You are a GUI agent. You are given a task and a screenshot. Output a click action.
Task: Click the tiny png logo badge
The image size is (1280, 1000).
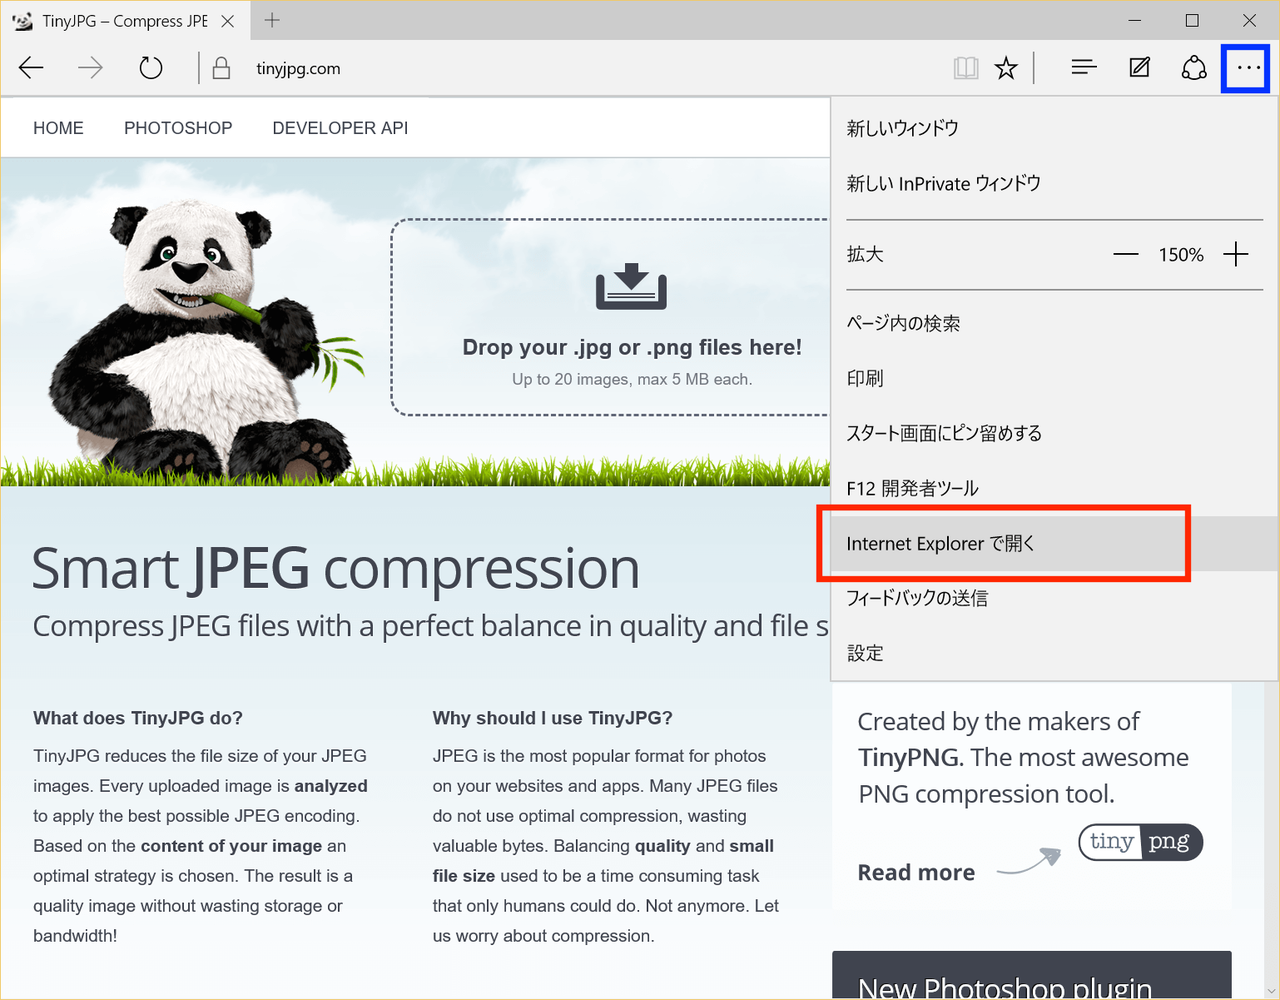pyautogui.click(x=1140, y=842)
